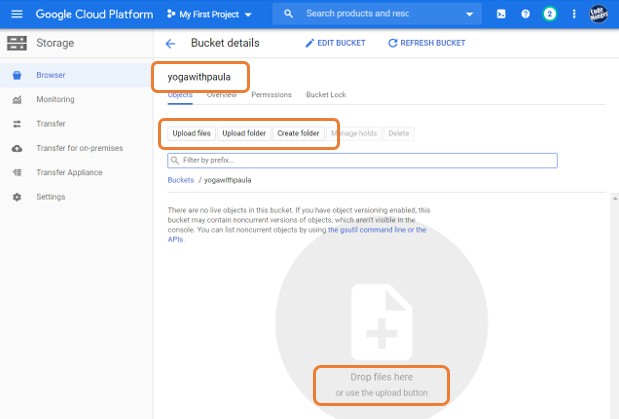Select Transfer in the sidebar

tap(76, 124)
